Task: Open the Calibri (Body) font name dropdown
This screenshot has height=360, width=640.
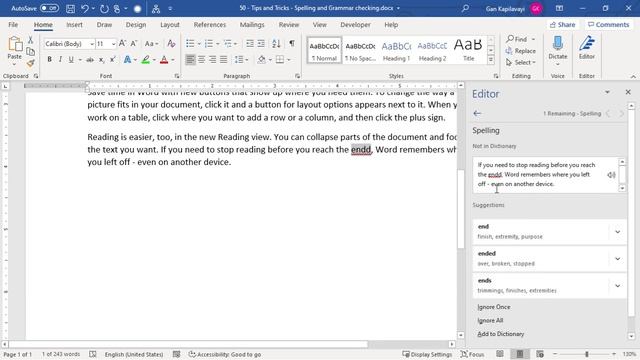Action: point(92,44)
